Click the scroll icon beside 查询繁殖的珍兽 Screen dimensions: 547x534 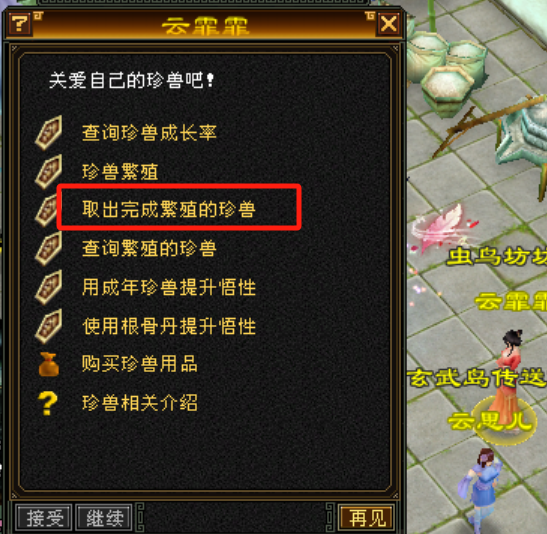pyautogui.click(x=49, y=249)
